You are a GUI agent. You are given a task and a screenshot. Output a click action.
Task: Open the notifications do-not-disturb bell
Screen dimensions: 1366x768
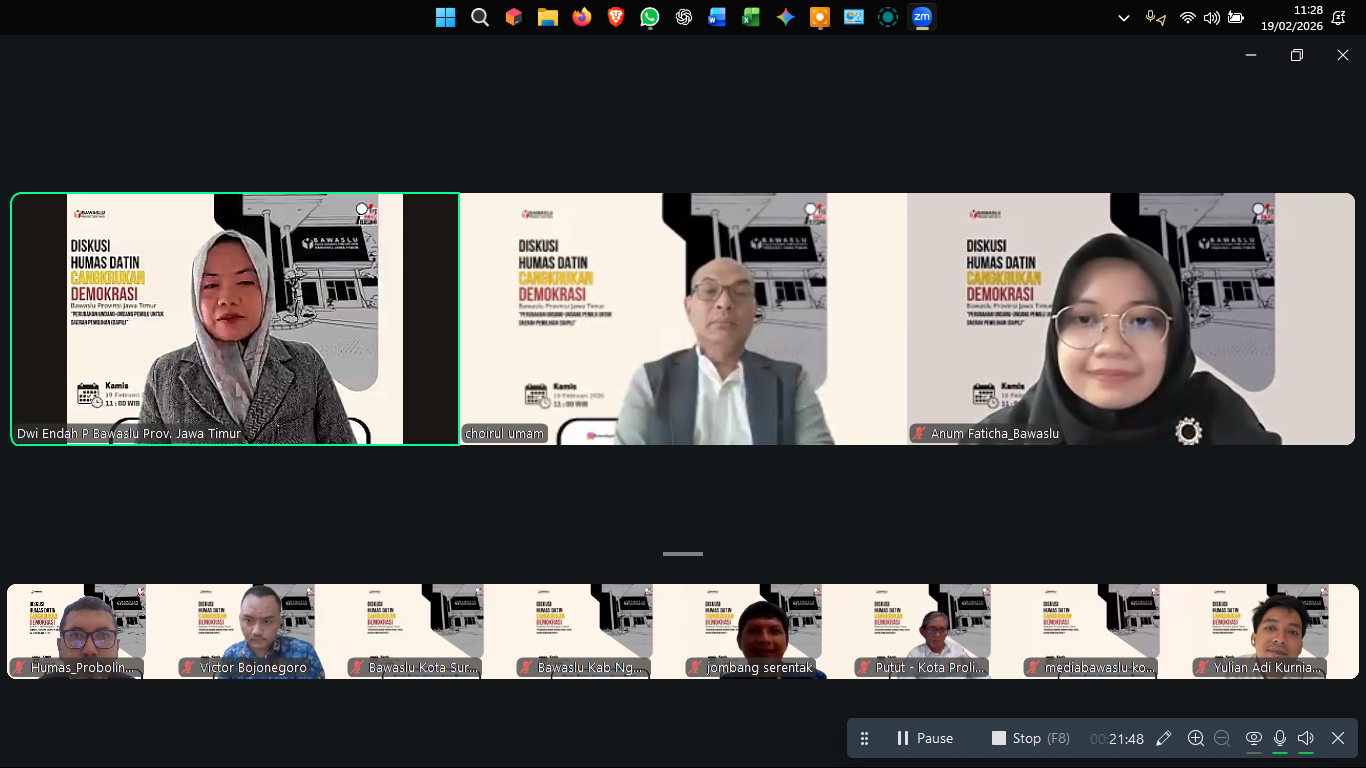coord(1338,18)
